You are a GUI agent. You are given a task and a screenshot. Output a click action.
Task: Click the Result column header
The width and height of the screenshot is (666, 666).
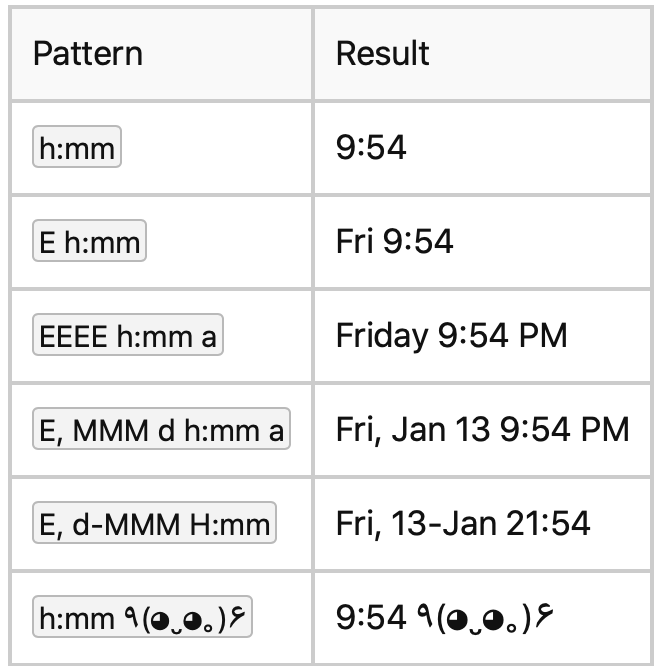(x=382, y=53)
